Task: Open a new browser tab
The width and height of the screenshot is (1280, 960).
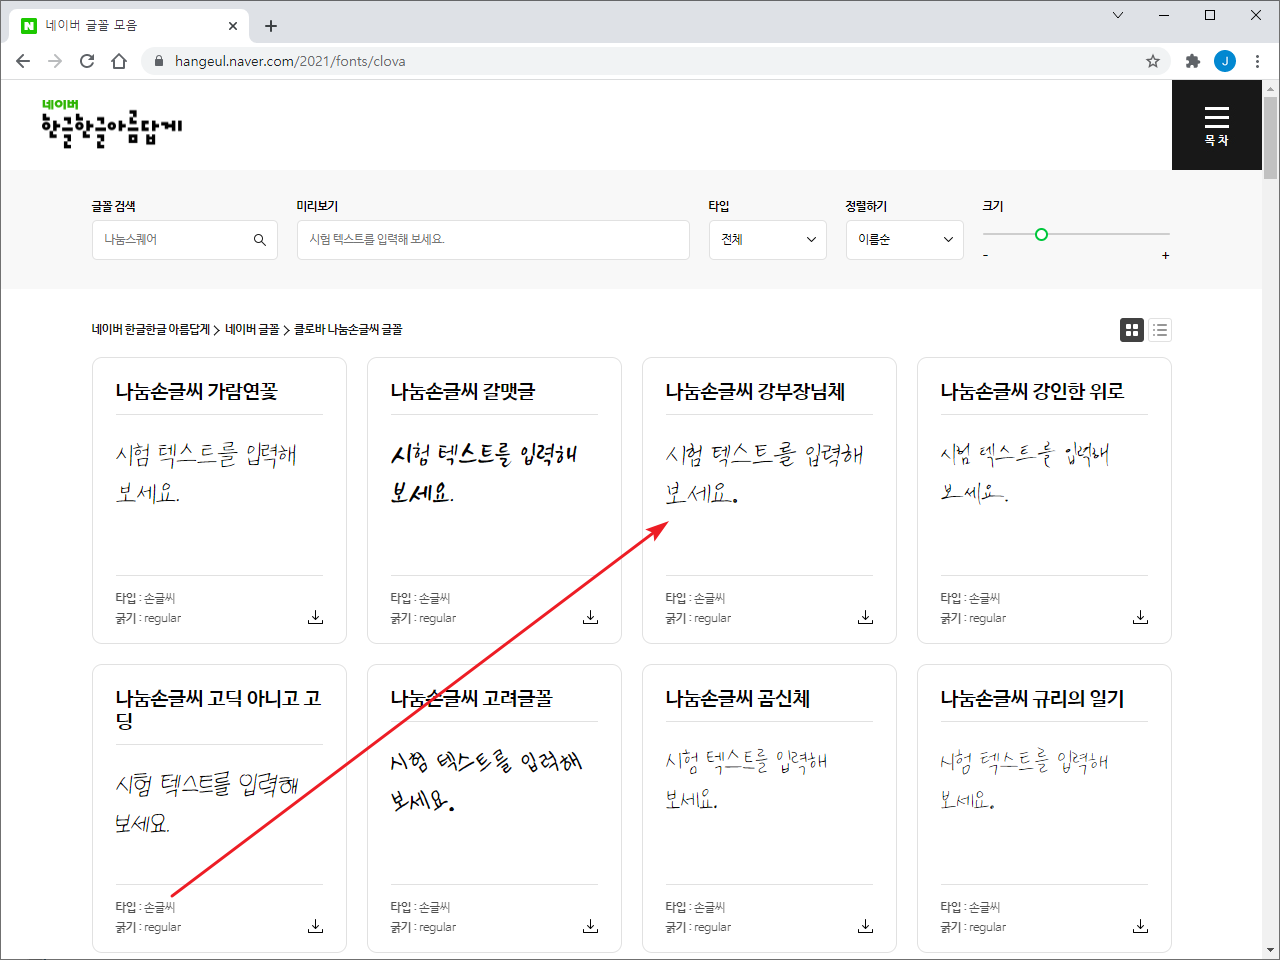Action: coord(271,26)
